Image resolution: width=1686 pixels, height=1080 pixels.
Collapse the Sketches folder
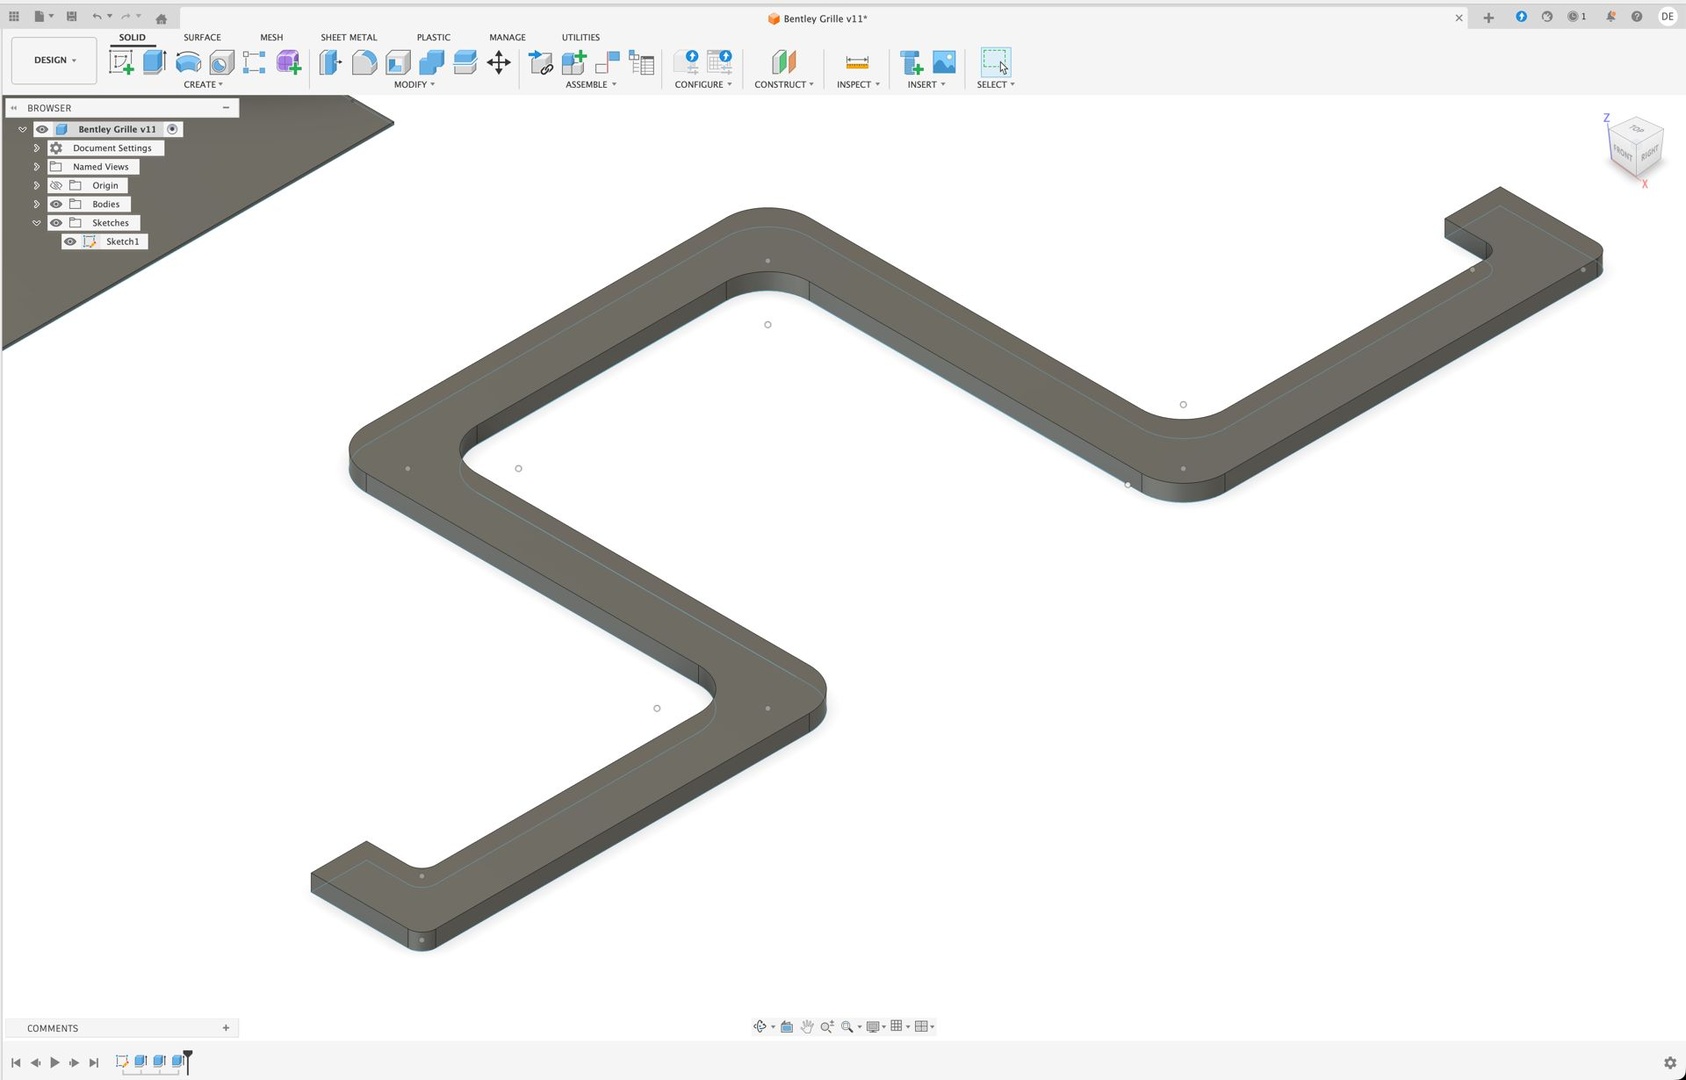click(37, 223)
